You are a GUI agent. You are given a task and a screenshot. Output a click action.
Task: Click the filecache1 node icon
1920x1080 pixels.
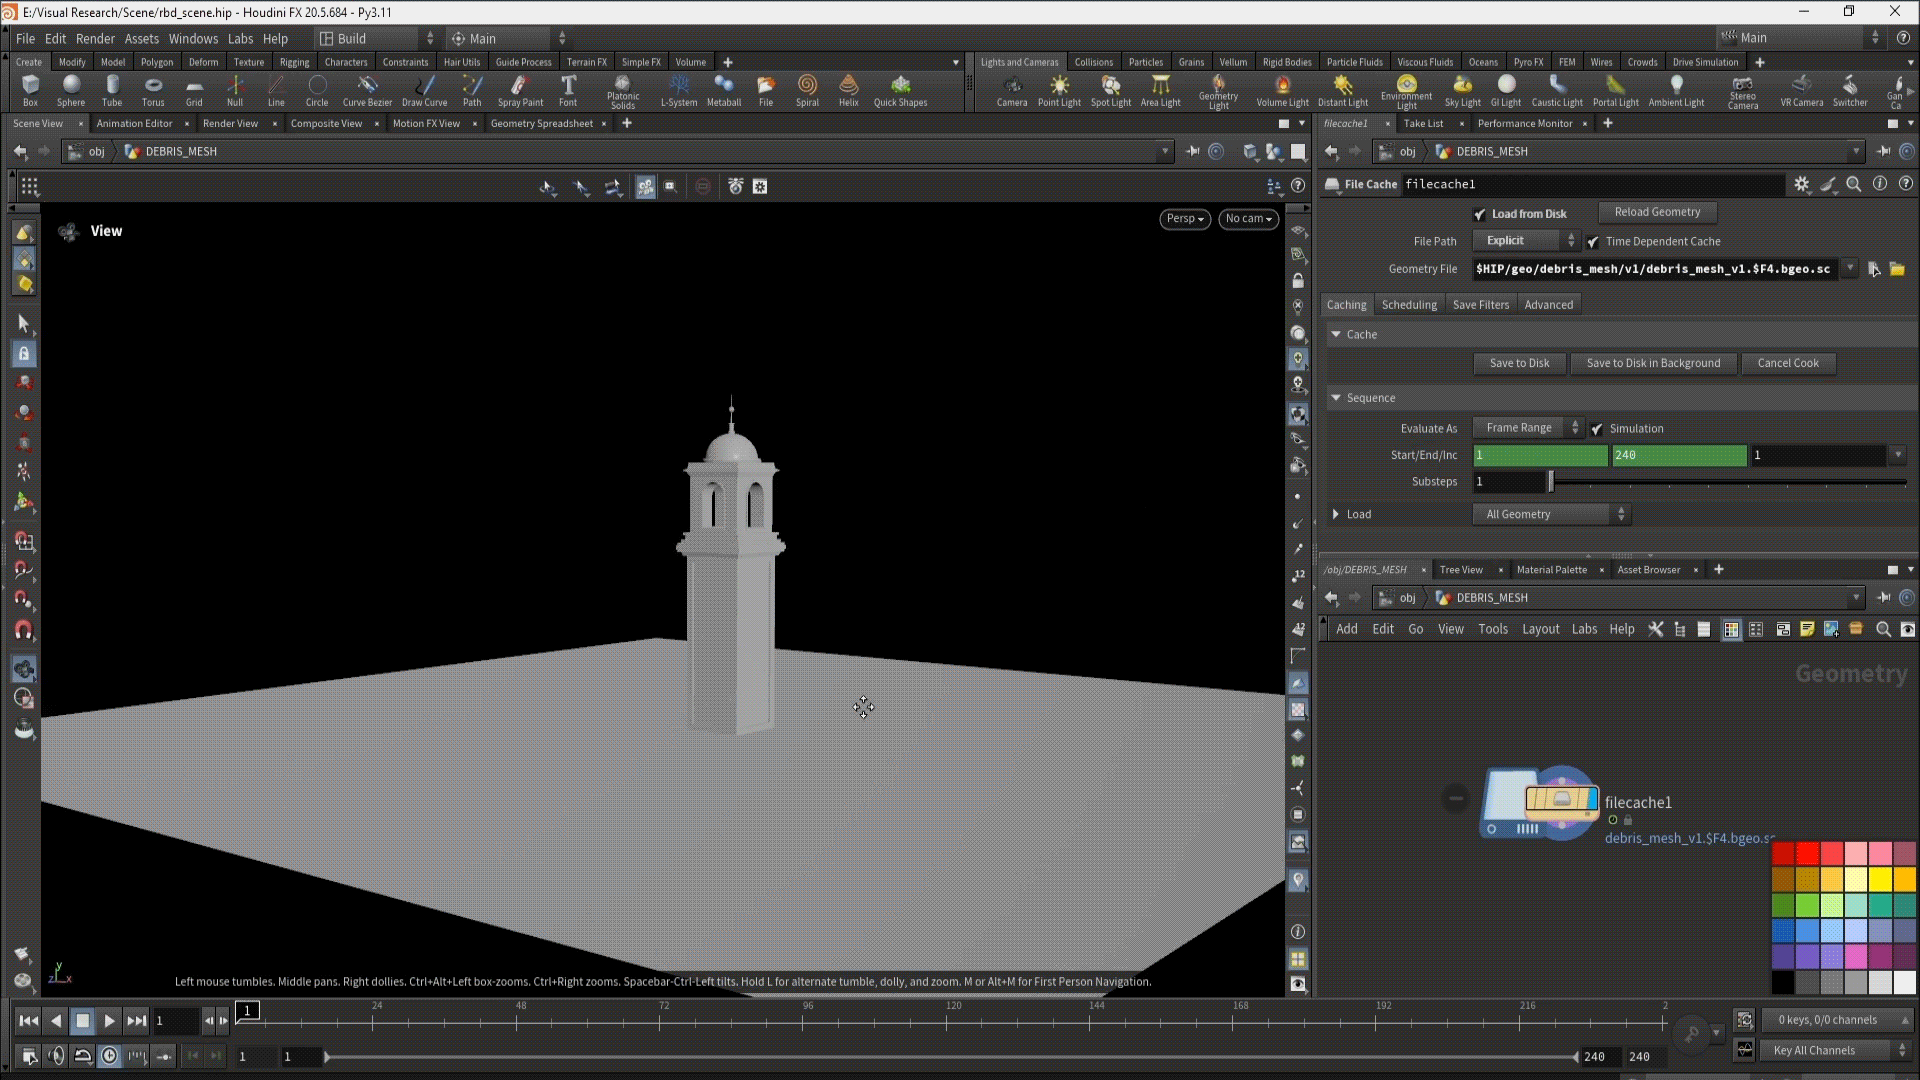tap(1539, 802)
